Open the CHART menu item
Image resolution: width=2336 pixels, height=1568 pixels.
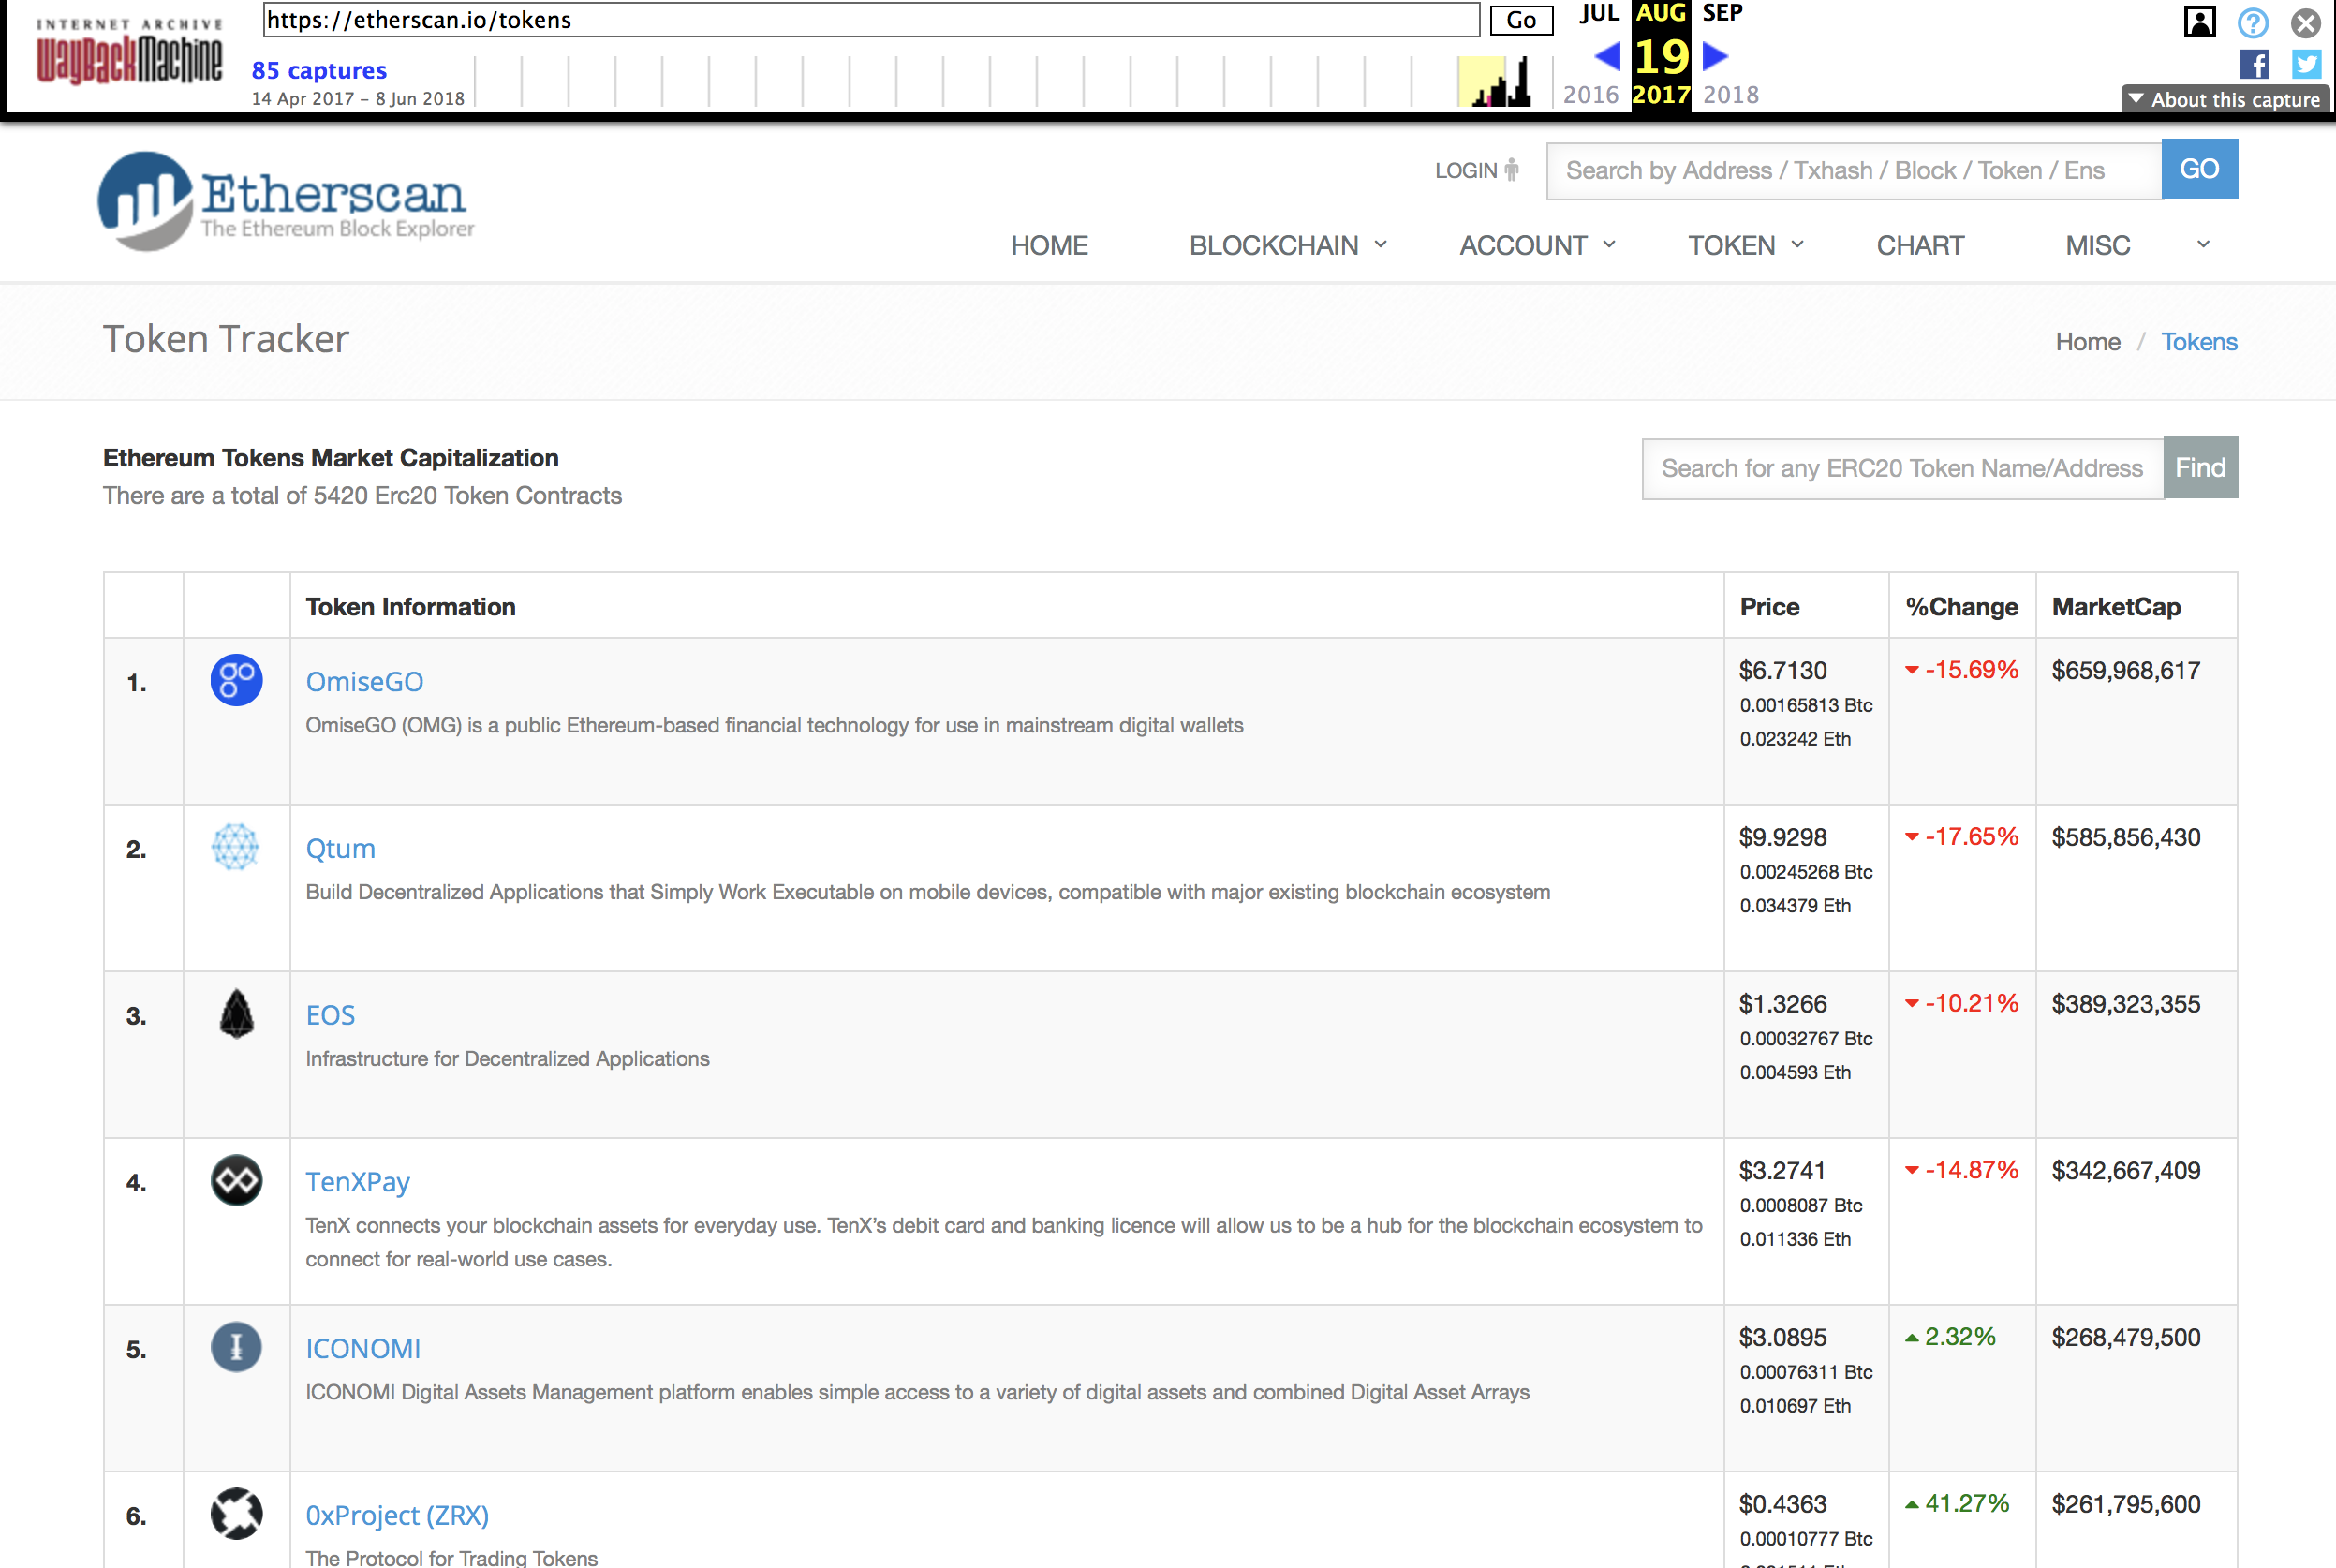1920,245
